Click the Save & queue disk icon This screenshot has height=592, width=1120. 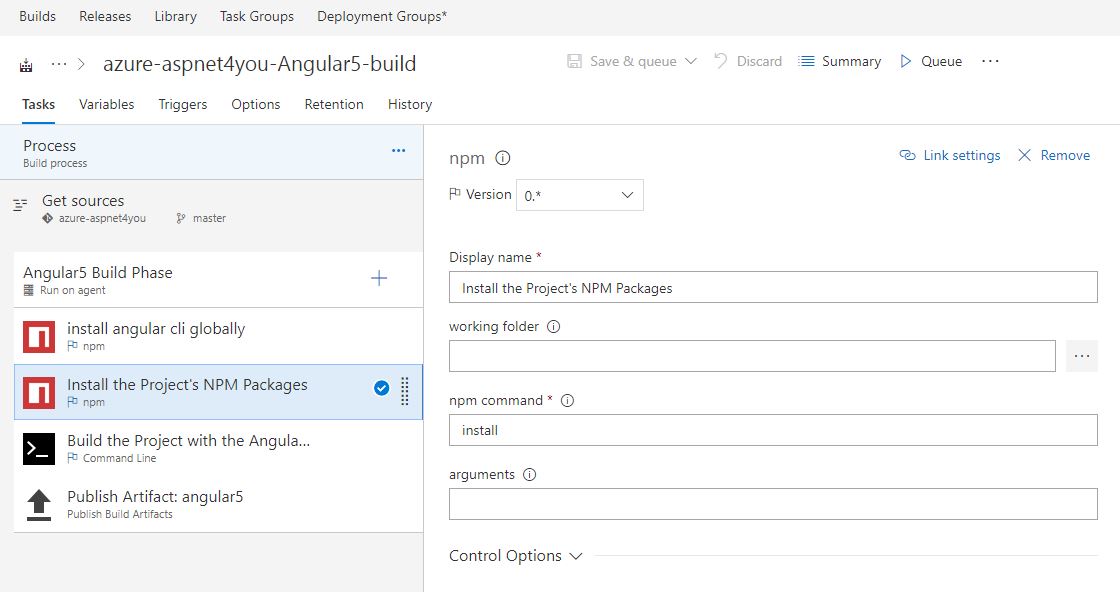tap(574, 61)
